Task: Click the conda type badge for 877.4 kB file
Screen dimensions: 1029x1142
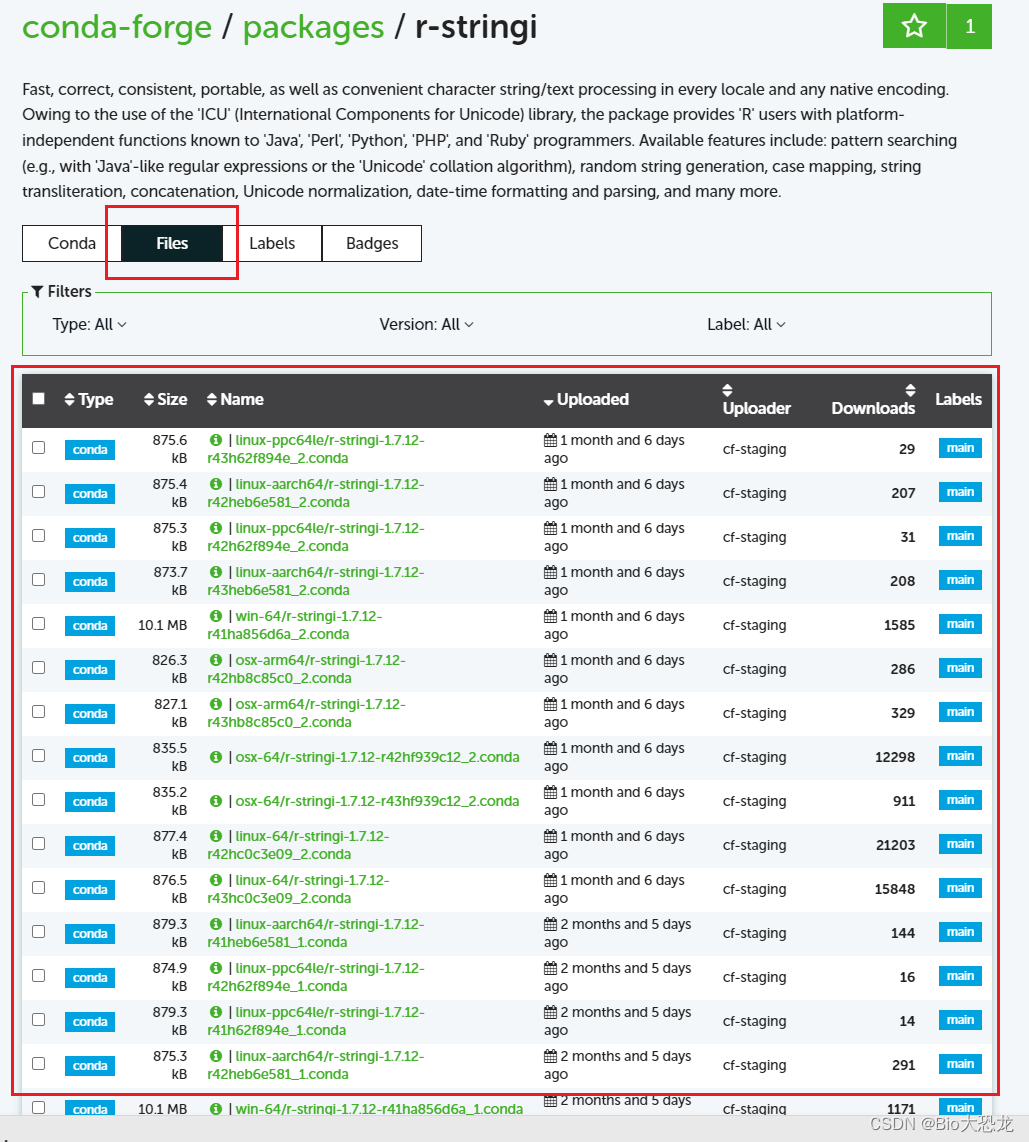Action: coord(90,846)
